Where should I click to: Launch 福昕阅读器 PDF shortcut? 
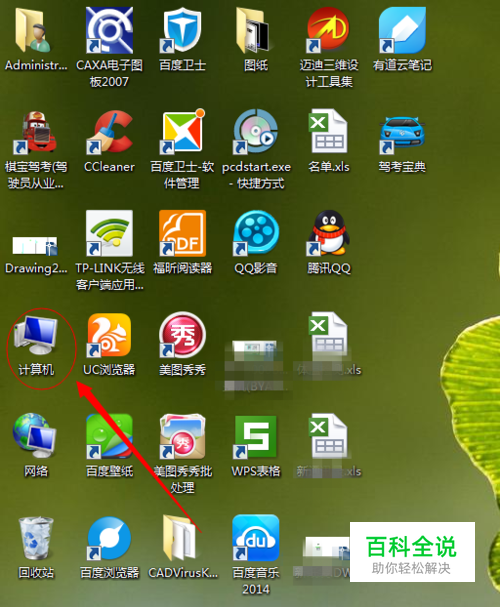(182, 233)
